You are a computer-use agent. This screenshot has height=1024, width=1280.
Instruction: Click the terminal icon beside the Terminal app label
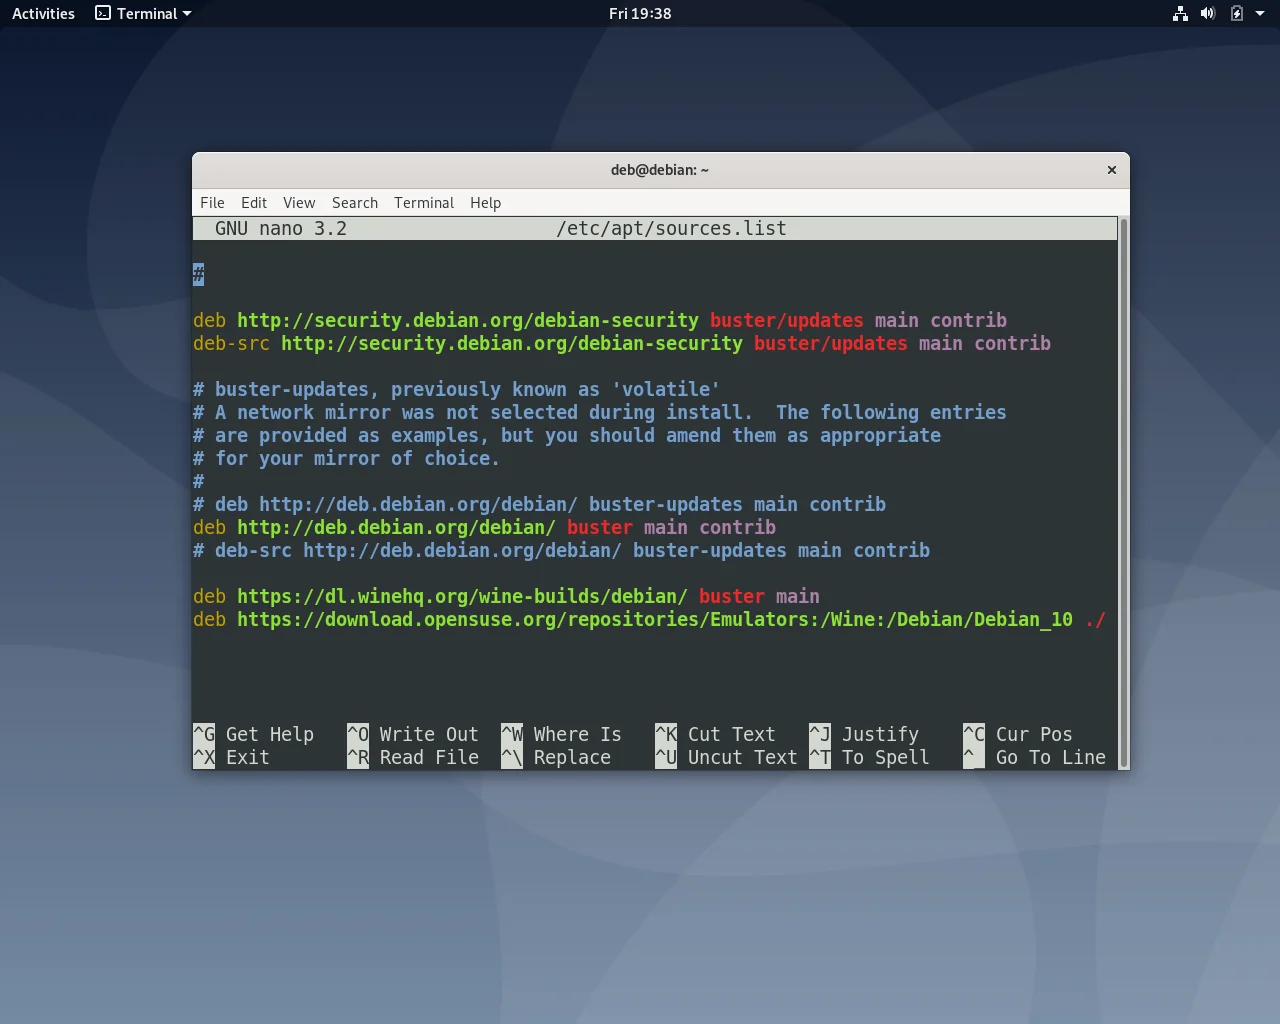[103, 14]
